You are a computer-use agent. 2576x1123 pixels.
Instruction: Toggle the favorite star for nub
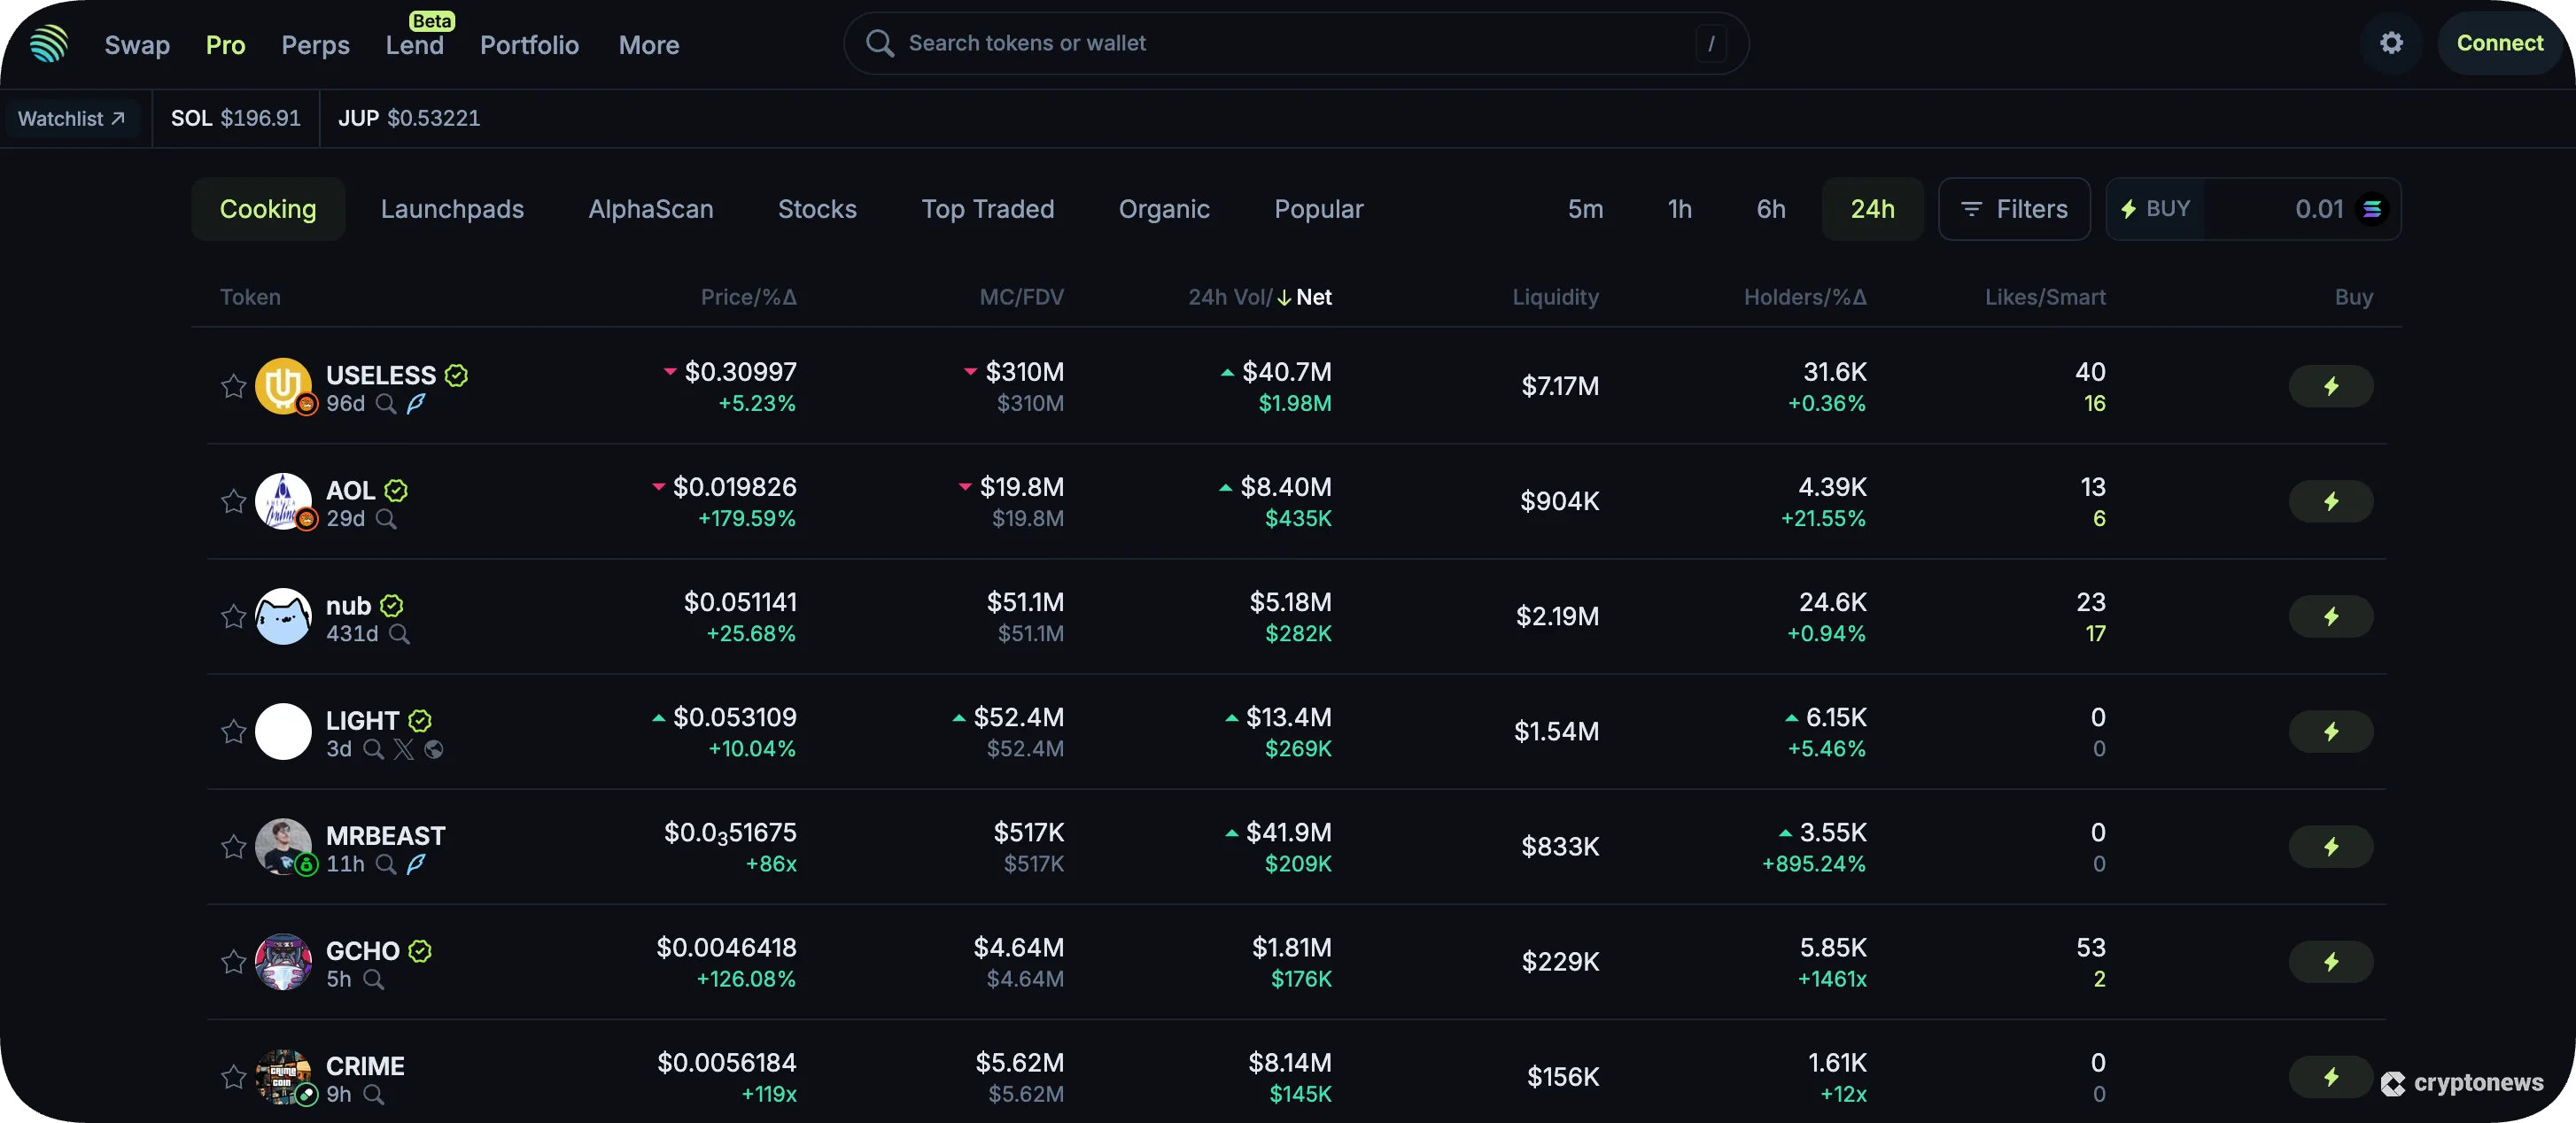(x=233, y=616)
